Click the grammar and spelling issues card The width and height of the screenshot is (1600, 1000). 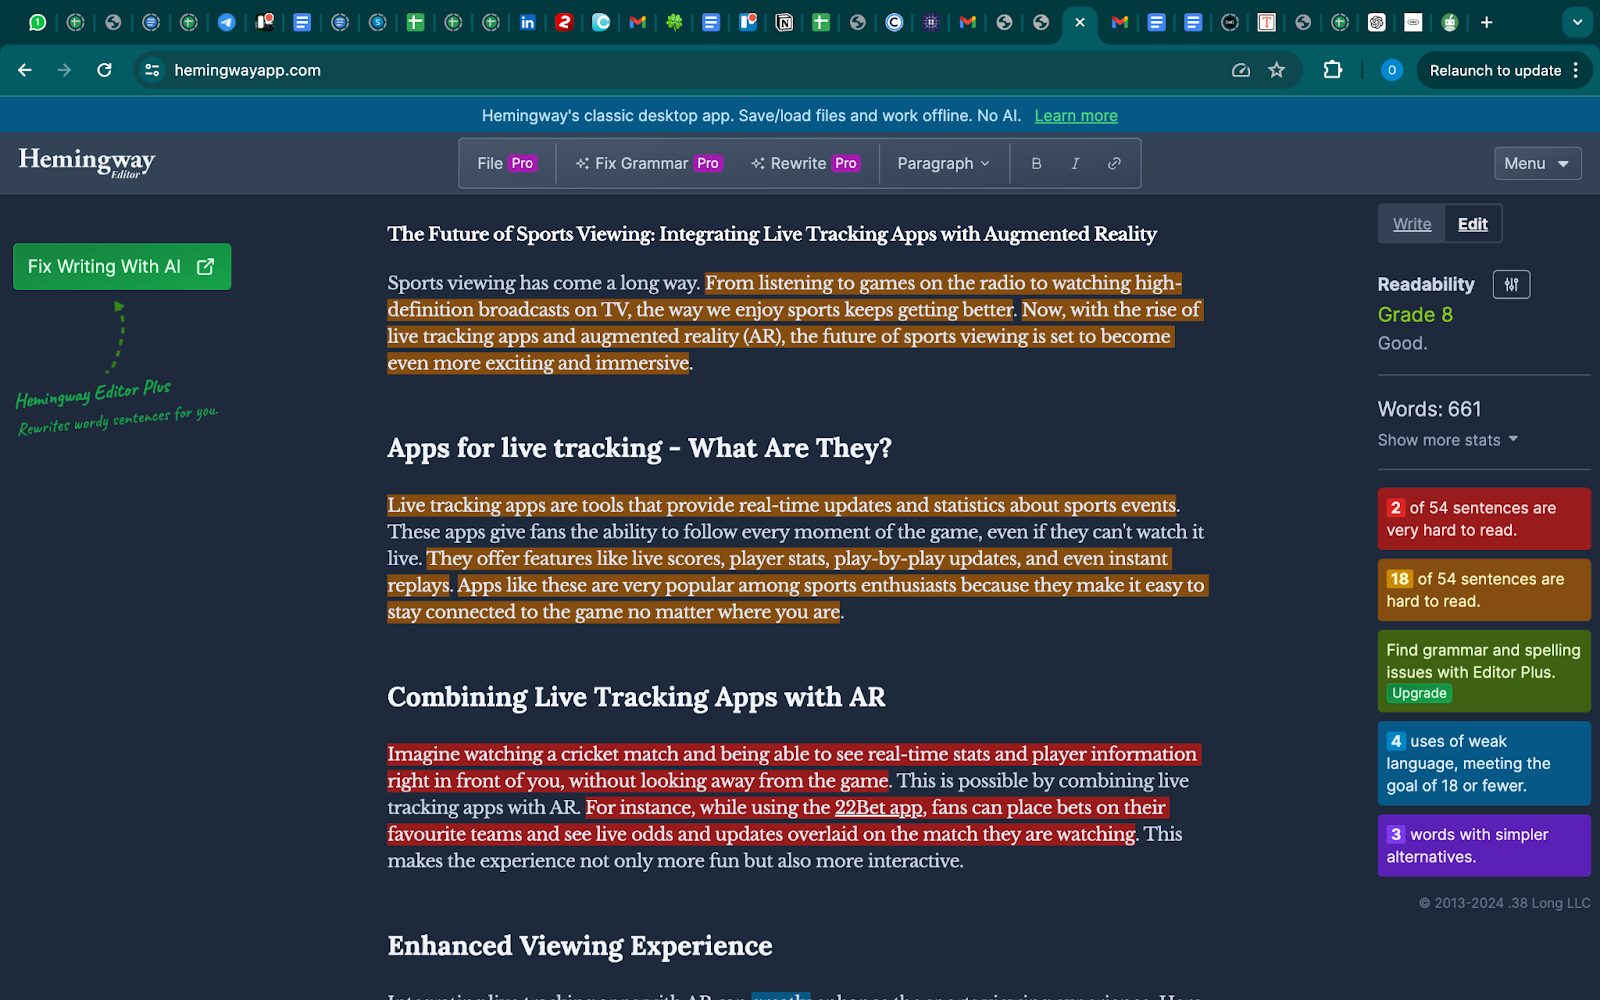(1484, 671)
